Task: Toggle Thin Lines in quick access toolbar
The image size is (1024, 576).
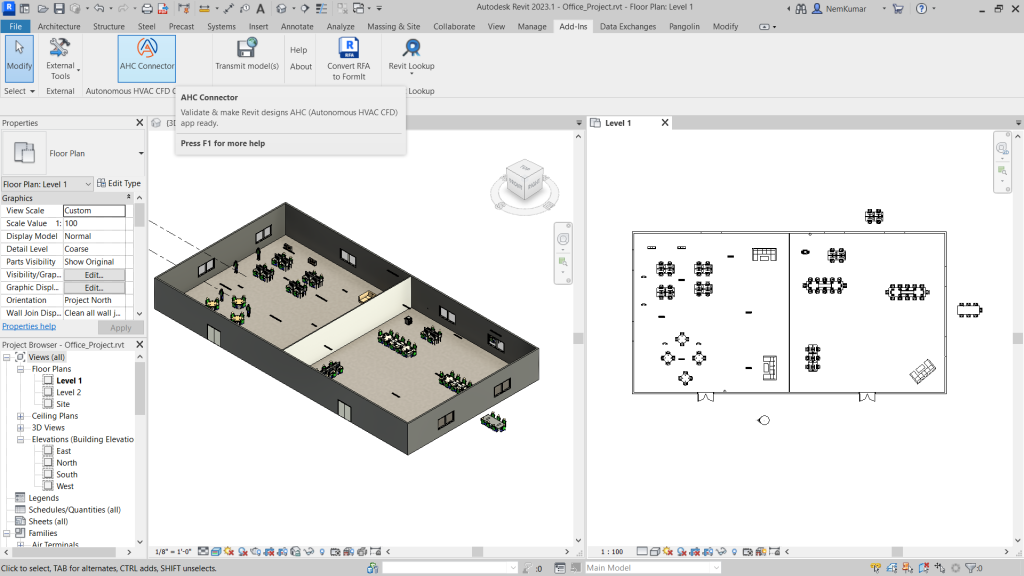Action: pos(321,8)
